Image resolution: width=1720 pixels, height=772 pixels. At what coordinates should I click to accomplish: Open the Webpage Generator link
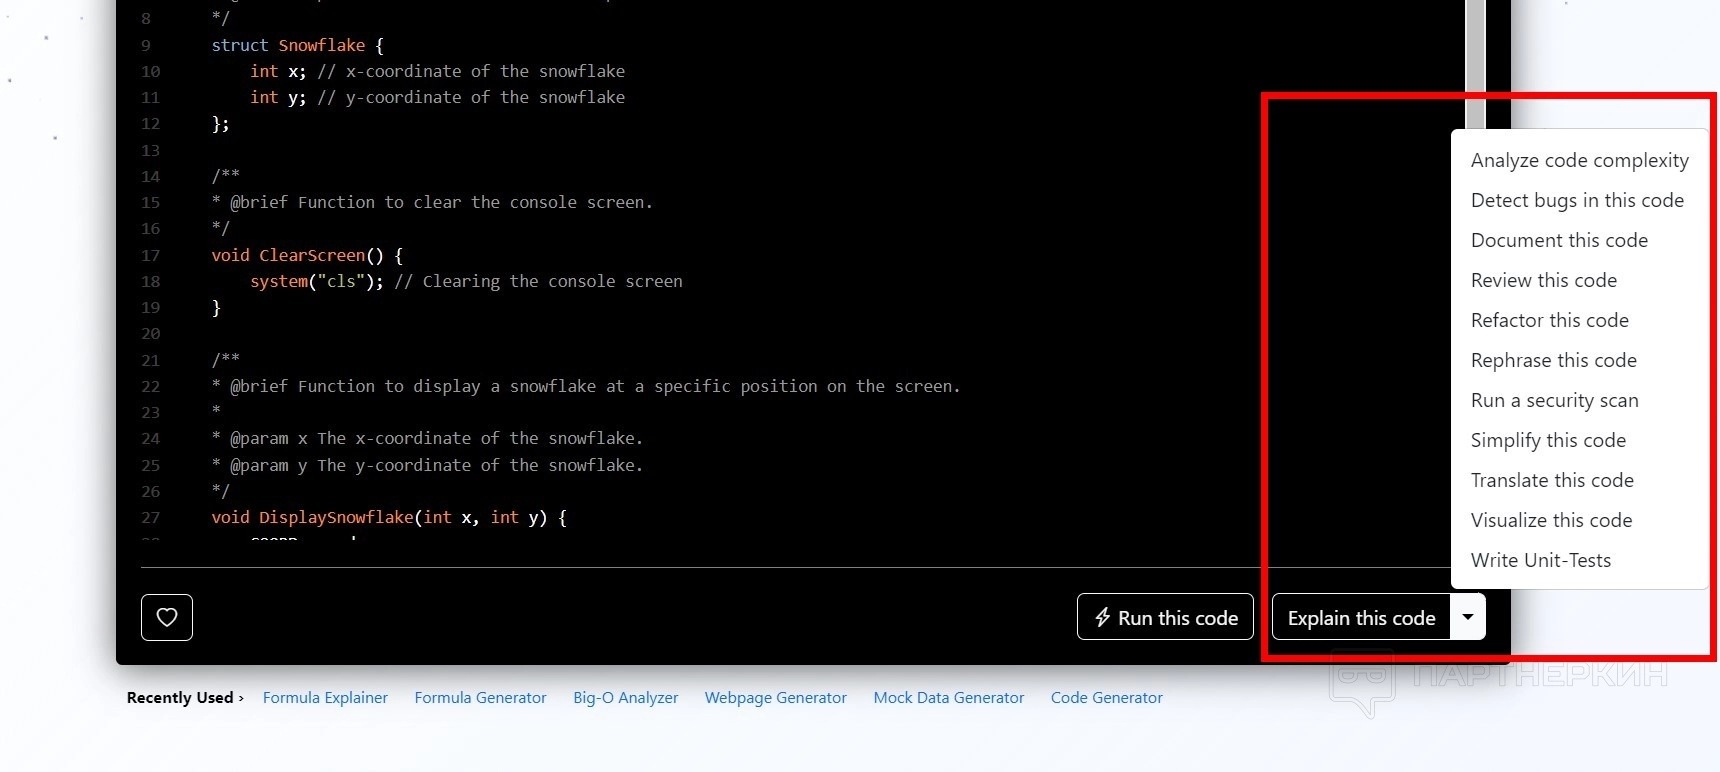tap(775, 698)
